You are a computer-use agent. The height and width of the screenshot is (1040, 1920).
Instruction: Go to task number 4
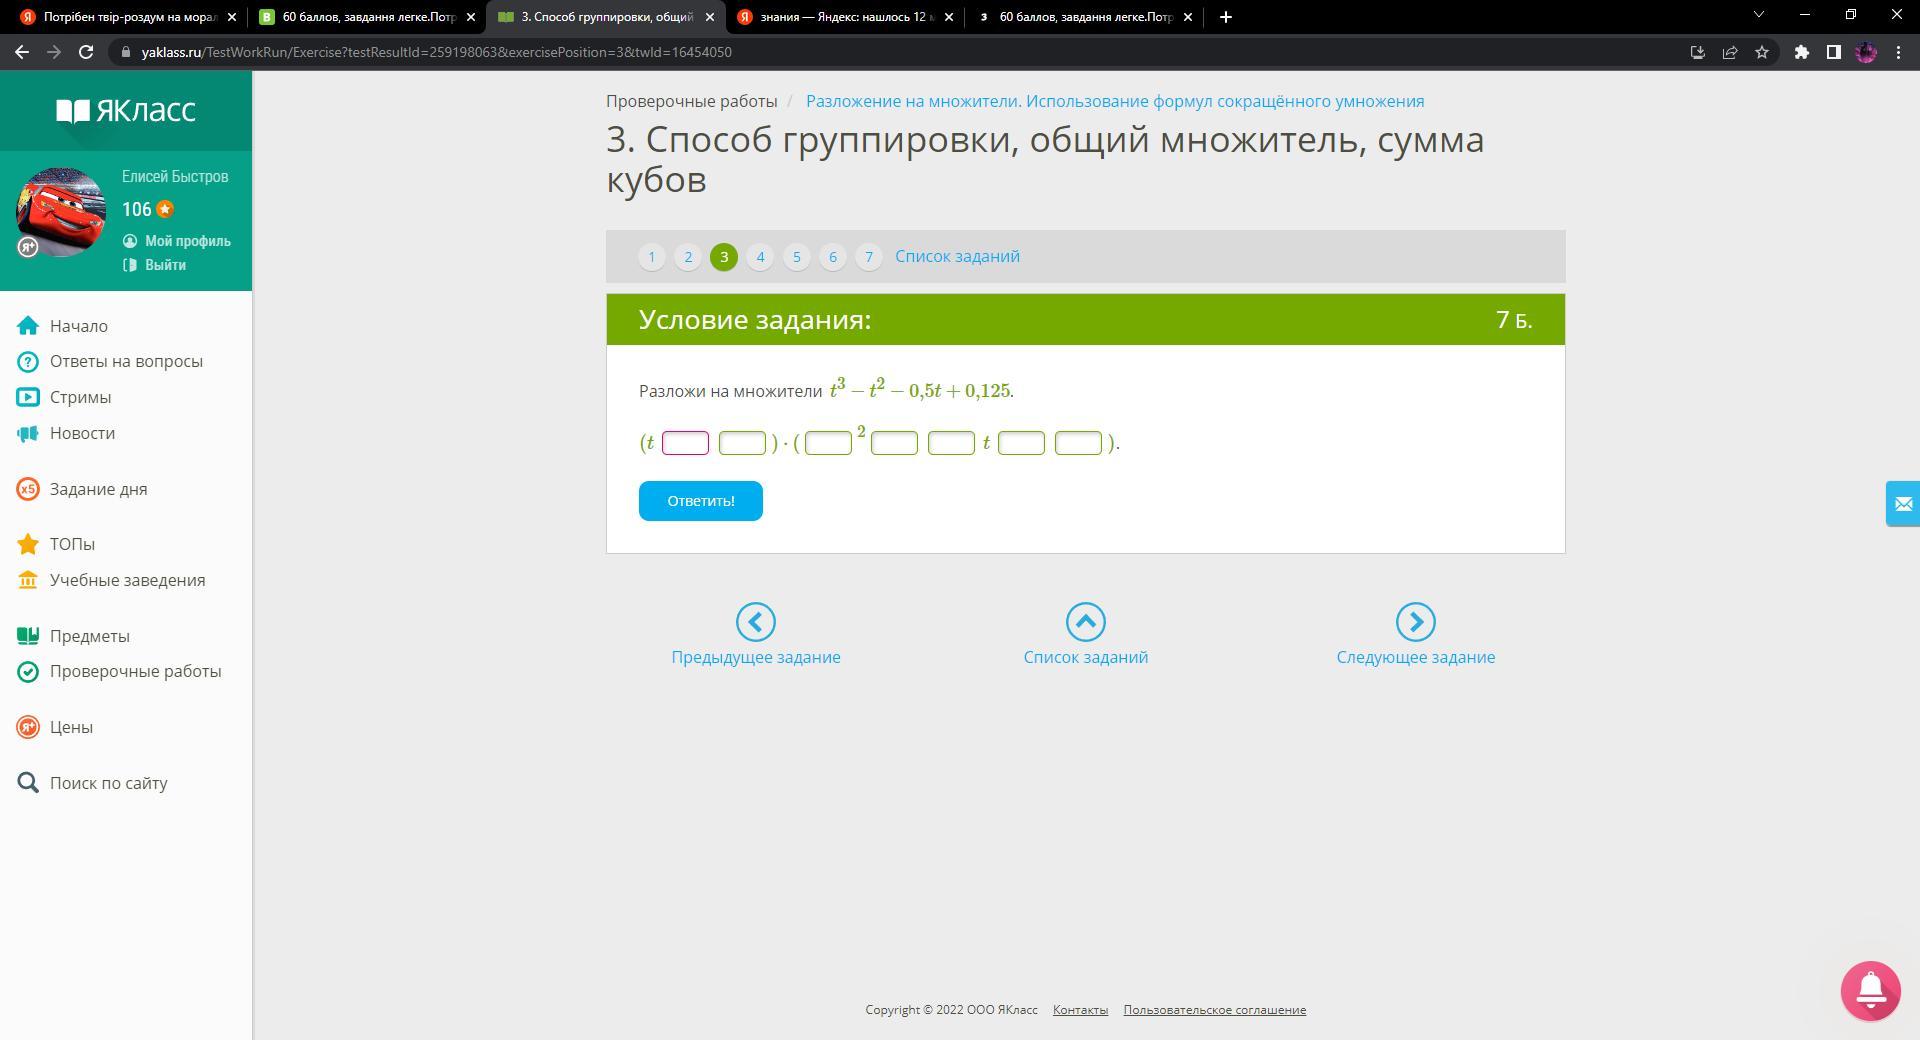pyautogui.click(x=760, y=257)
